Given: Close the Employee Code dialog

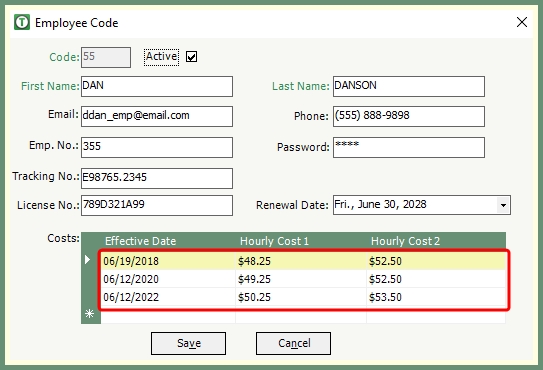Looking at the screenshot, I should pos(522,23).
